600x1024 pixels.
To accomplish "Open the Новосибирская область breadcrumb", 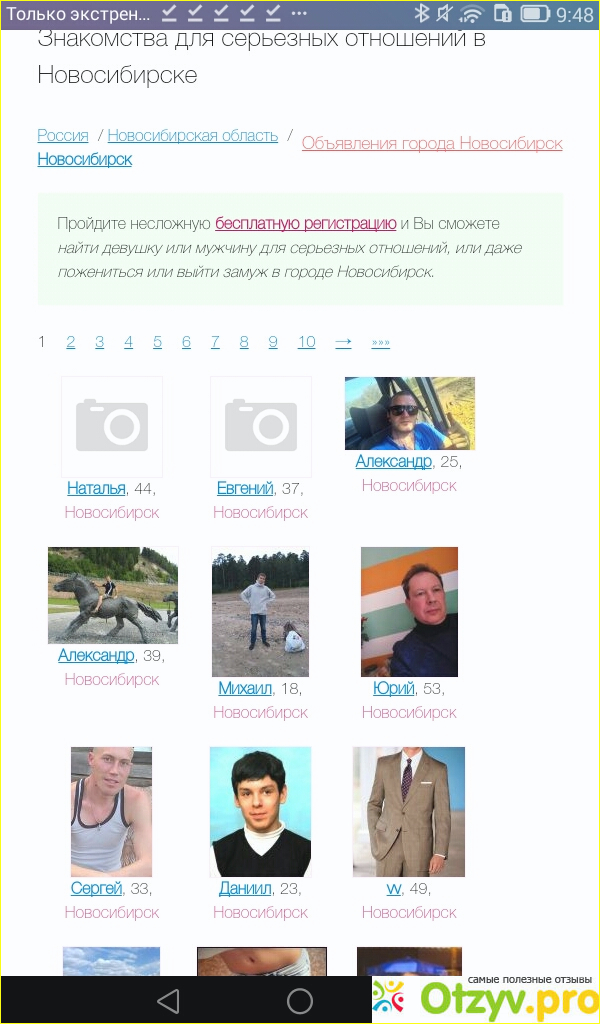I will (x=193, y=135).
